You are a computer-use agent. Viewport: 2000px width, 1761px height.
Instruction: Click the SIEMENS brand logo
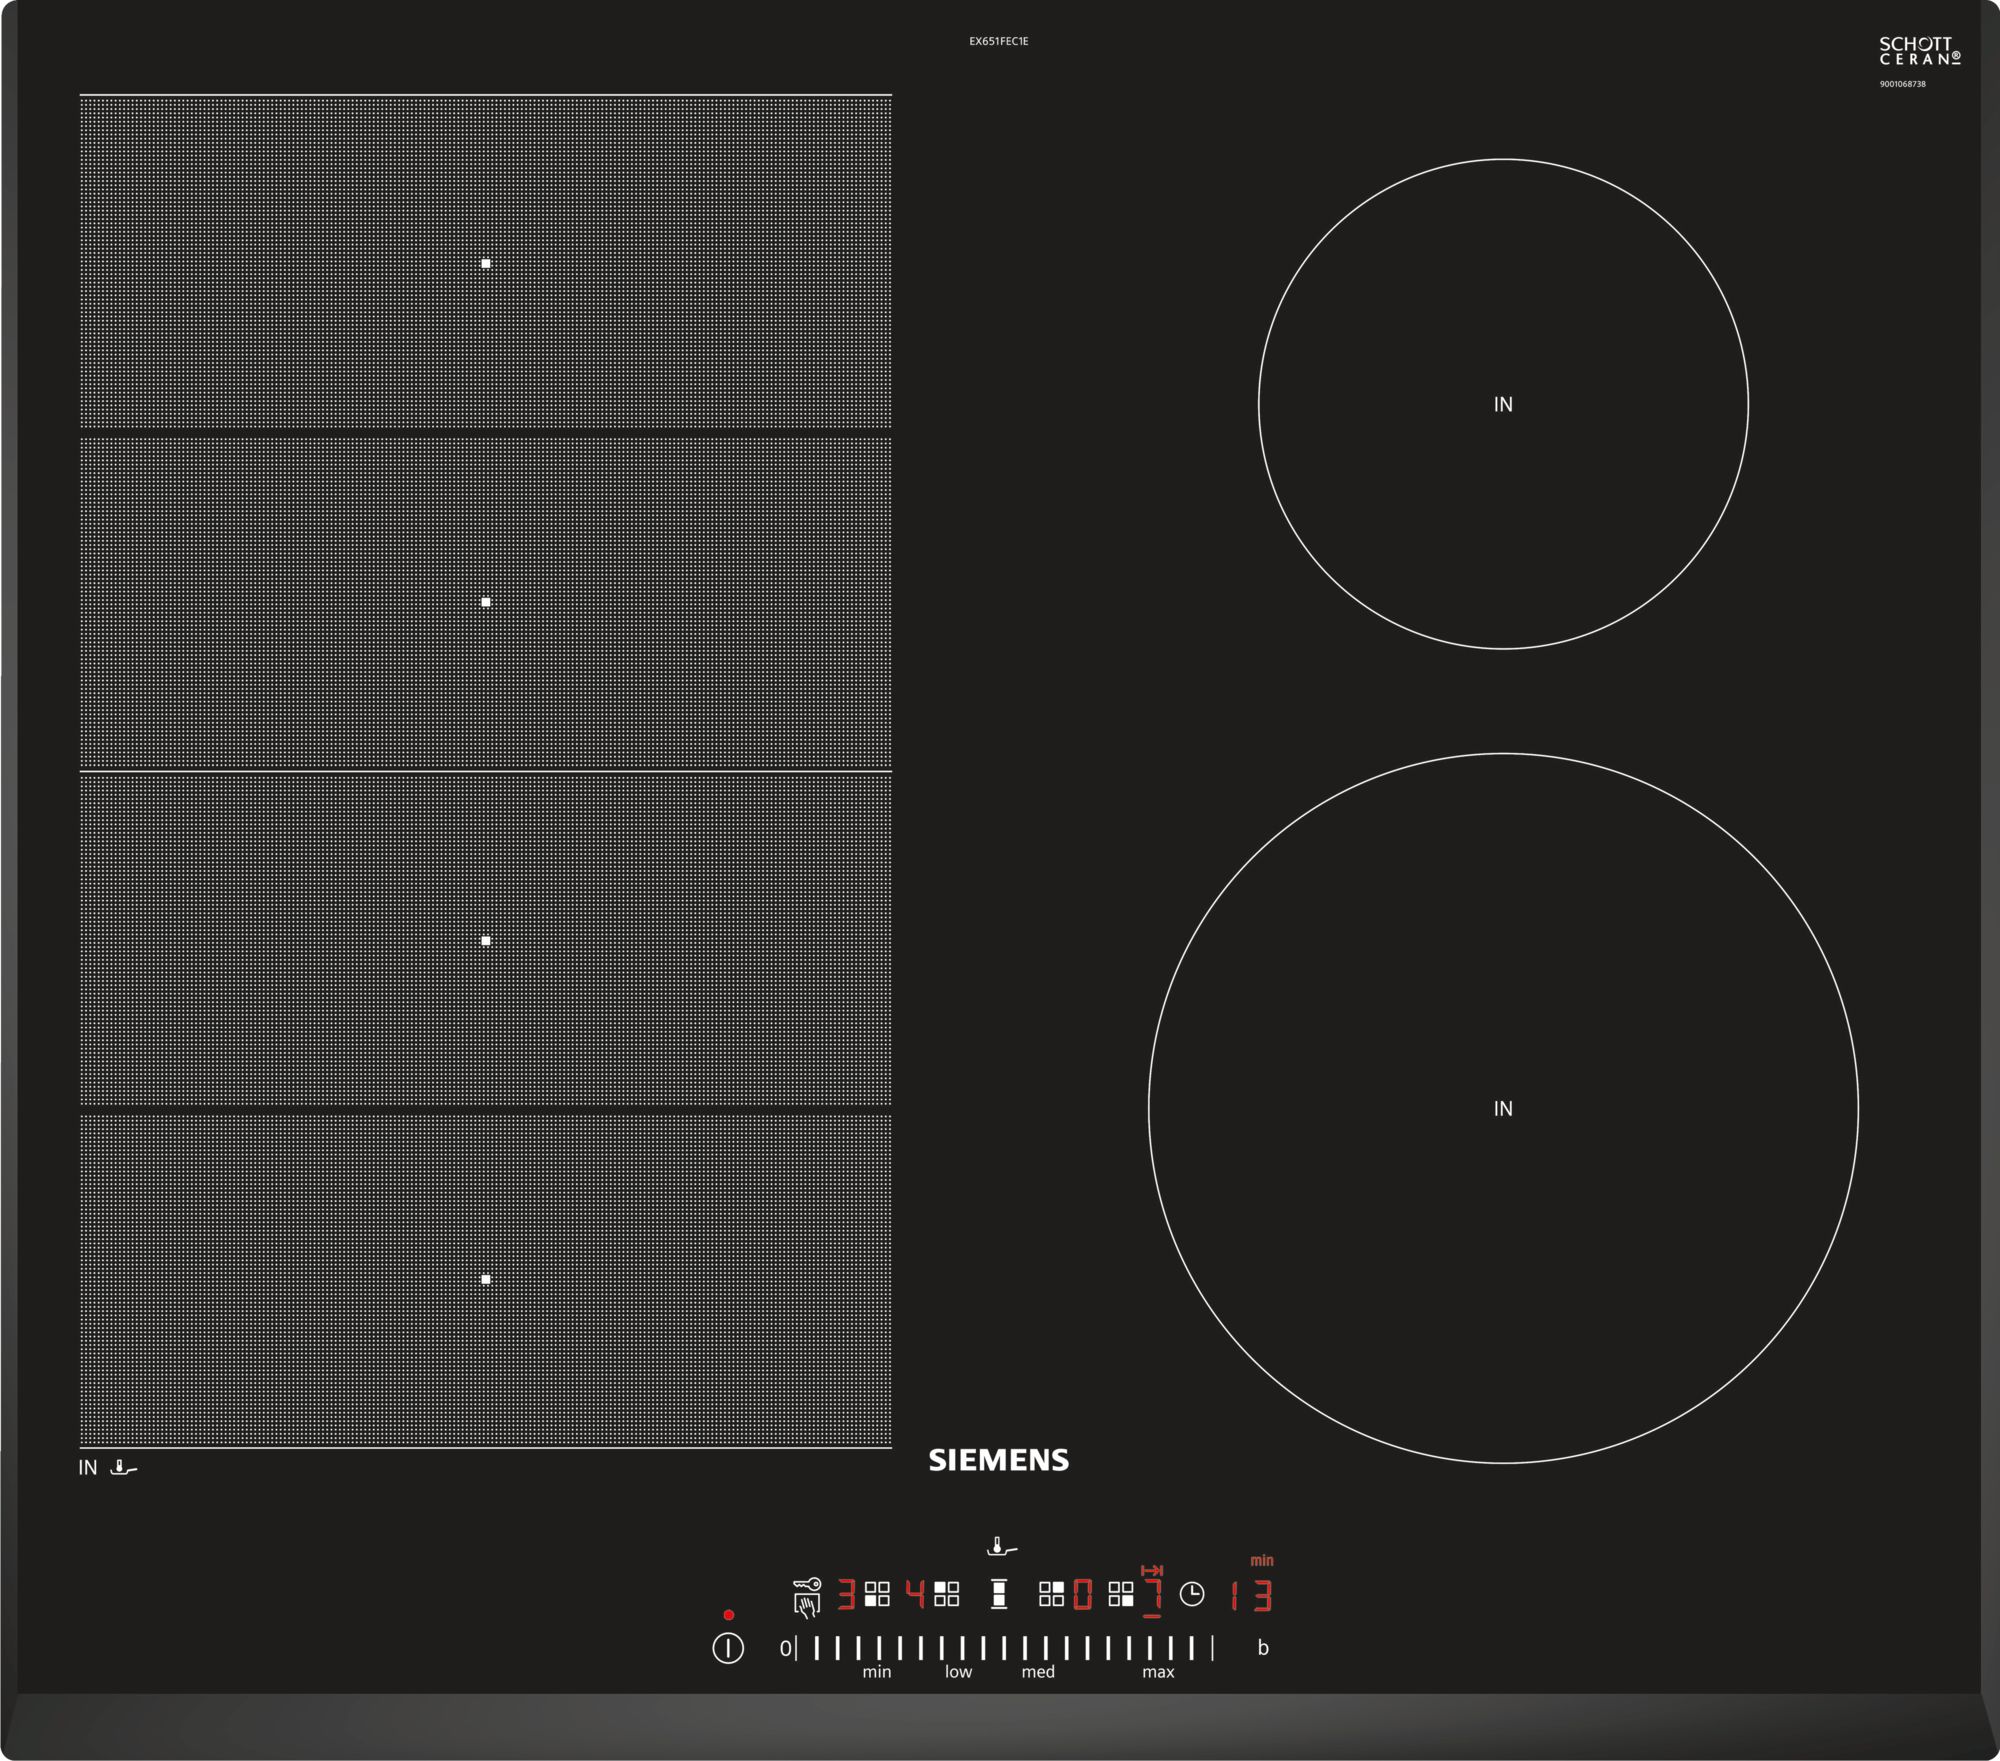click(999, 1460)
